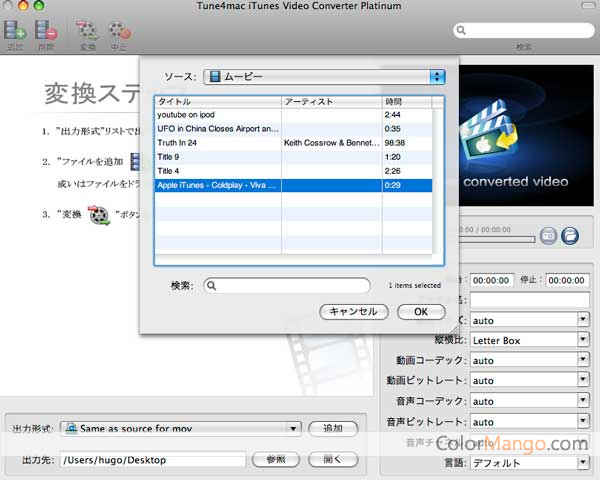
Task: Click the Stop conversion toolbar icon
Action: point(119,31)
